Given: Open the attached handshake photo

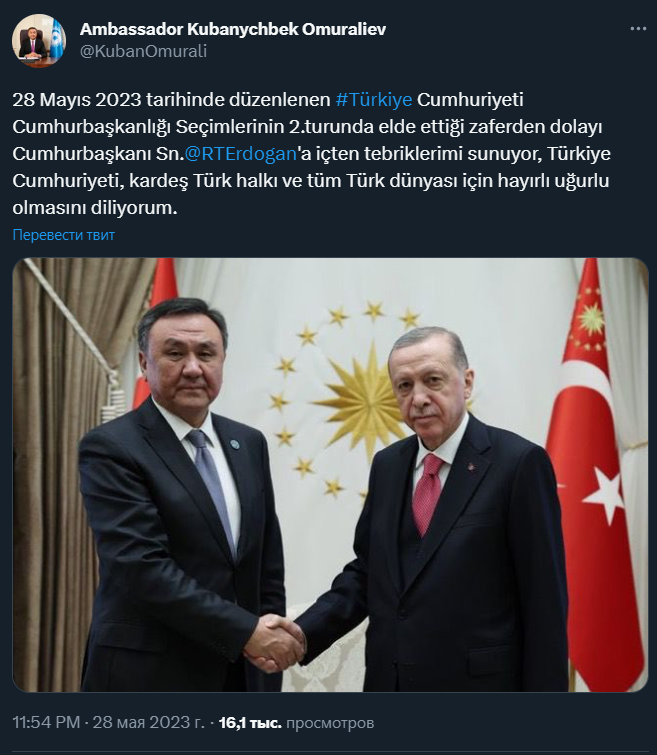Looking at the screenshot, I should 330,475.
